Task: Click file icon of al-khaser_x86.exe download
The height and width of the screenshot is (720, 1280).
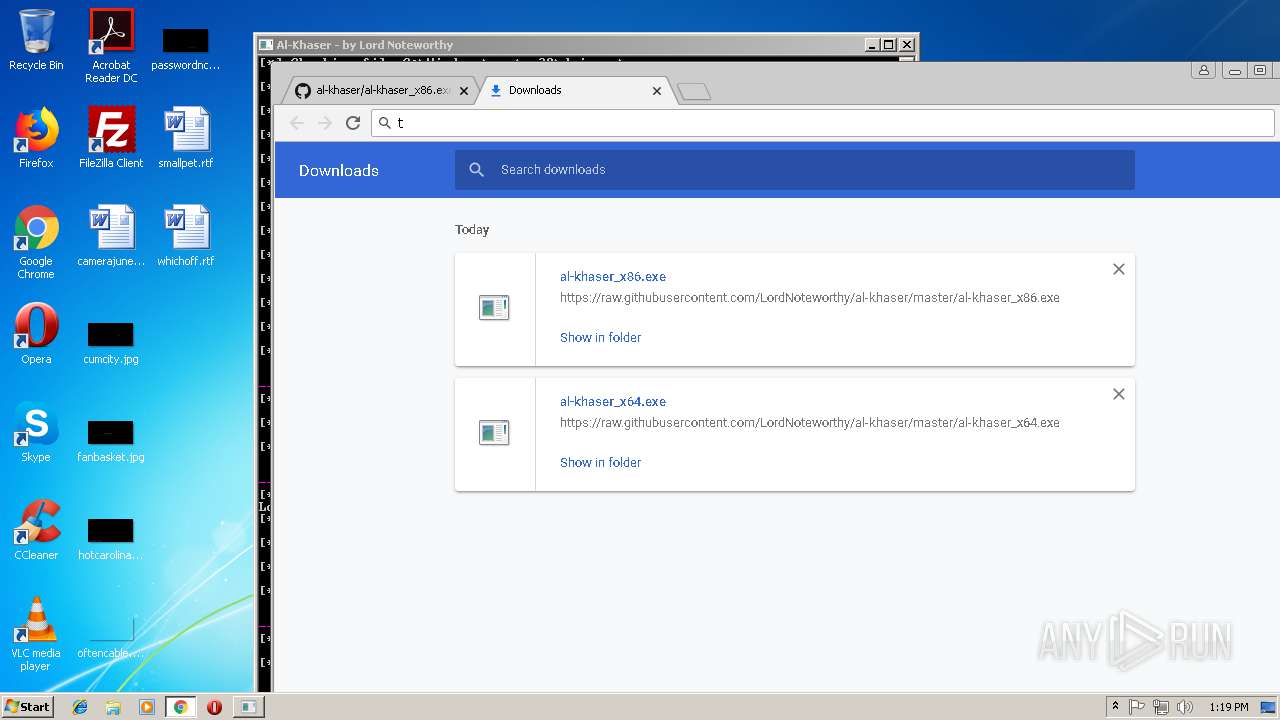Action: (494, 308)
